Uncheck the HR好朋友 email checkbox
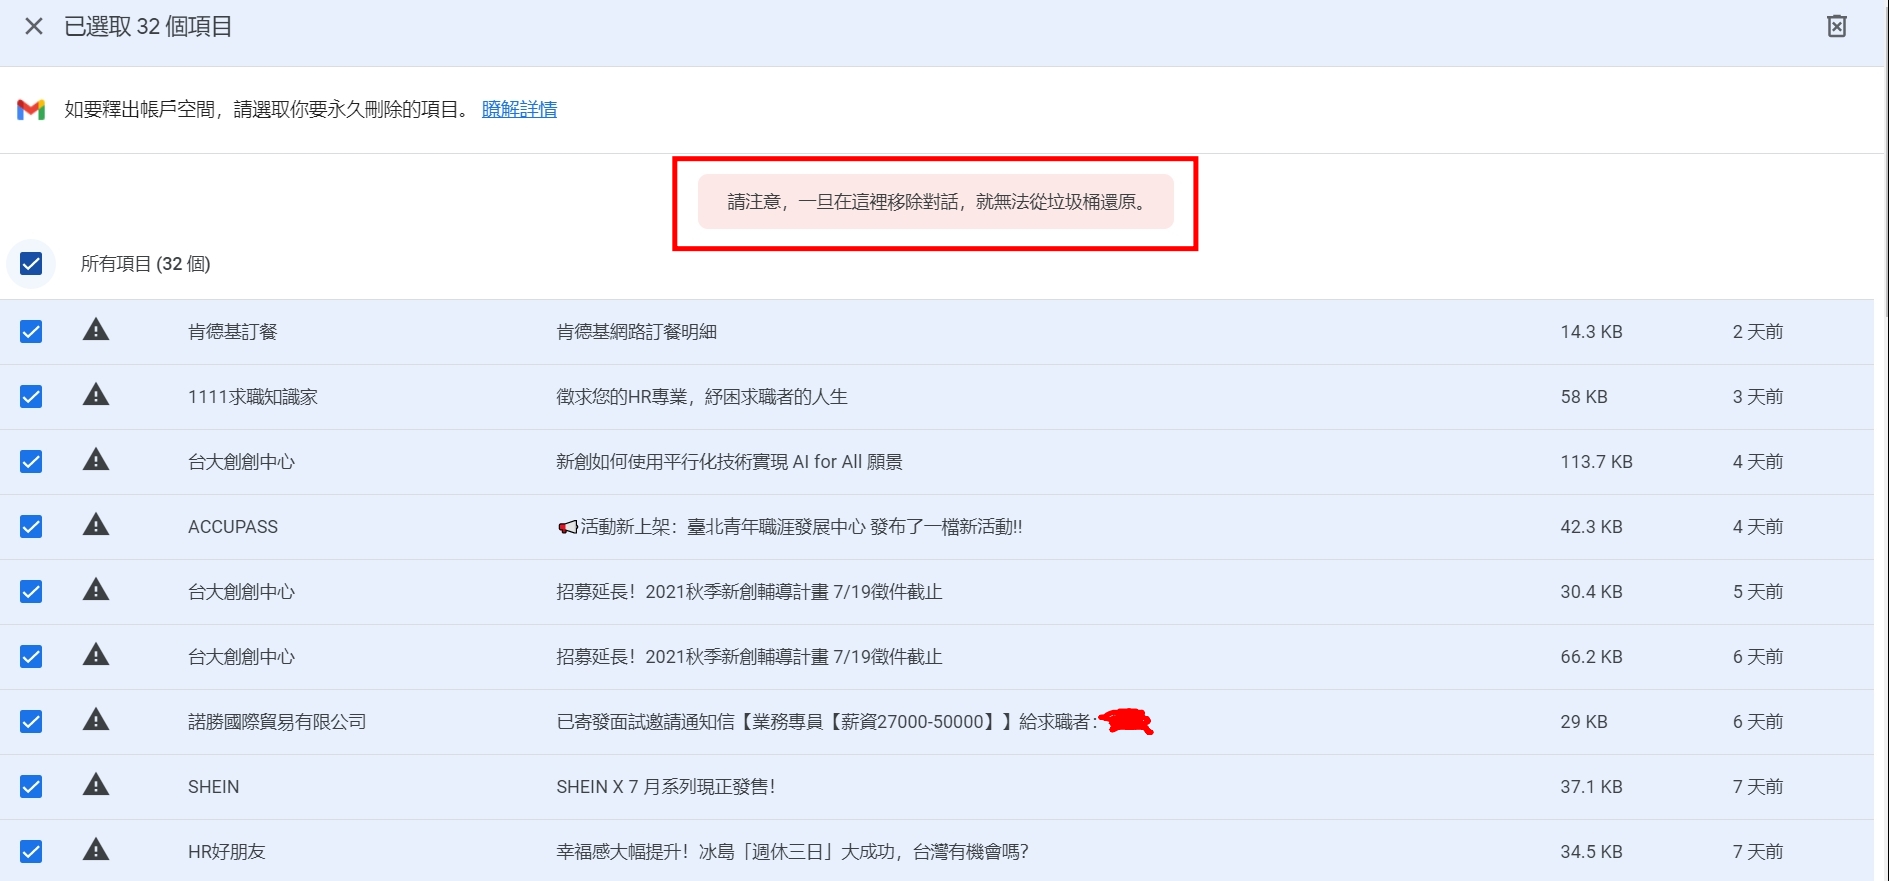1889x881 pixels. (31, 852)
